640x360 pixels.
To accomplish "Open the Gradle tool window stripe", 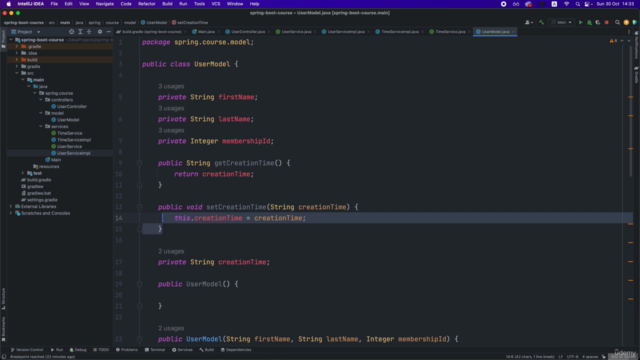I will point(636,74).
